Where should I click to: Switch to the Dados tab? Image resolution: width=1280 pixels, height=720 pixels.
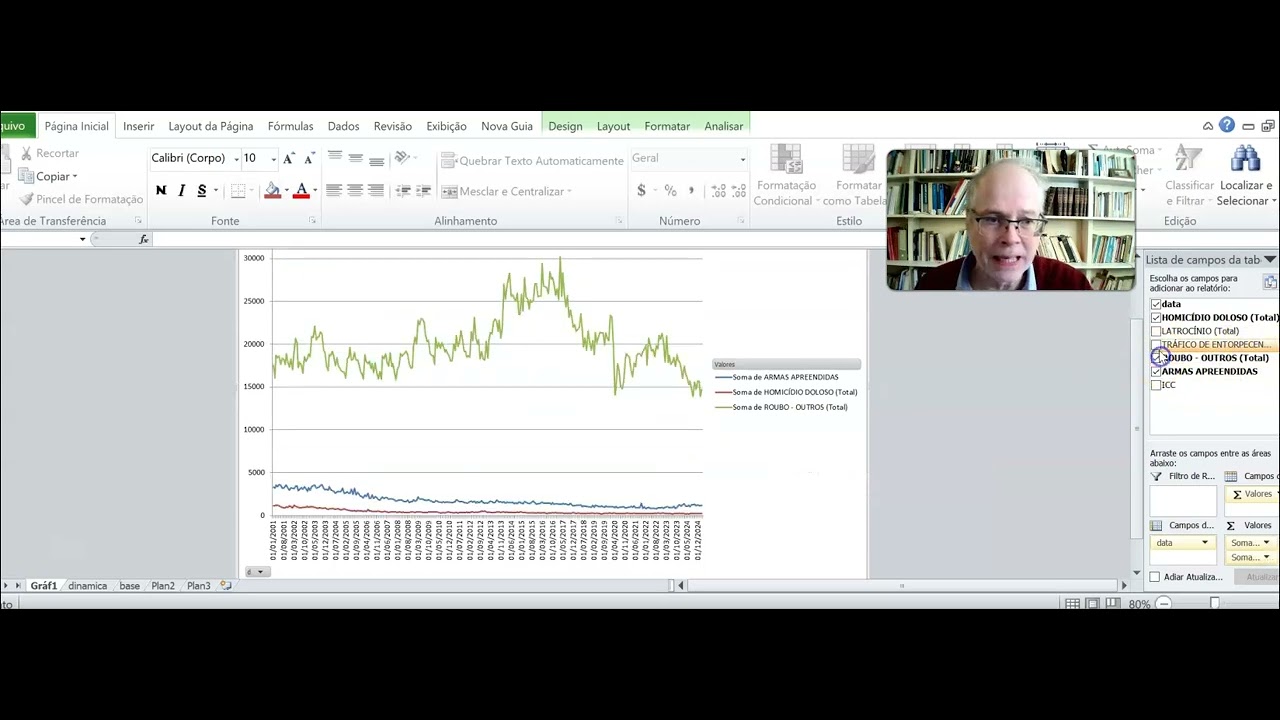point(343,126)
